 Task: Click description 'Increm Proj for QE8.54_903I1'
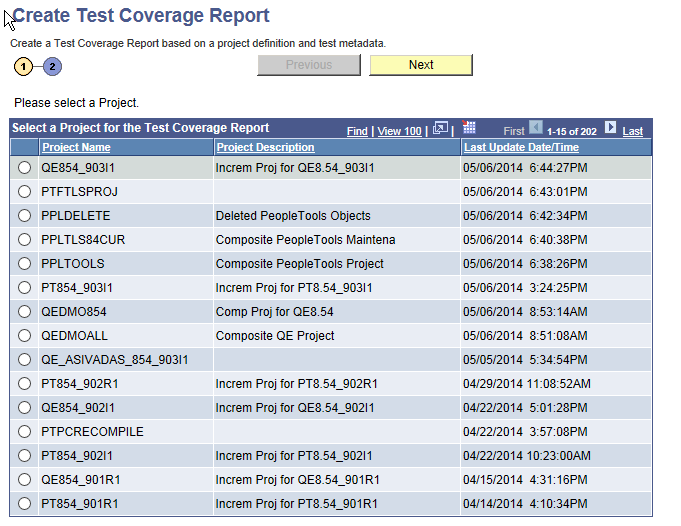295,168
